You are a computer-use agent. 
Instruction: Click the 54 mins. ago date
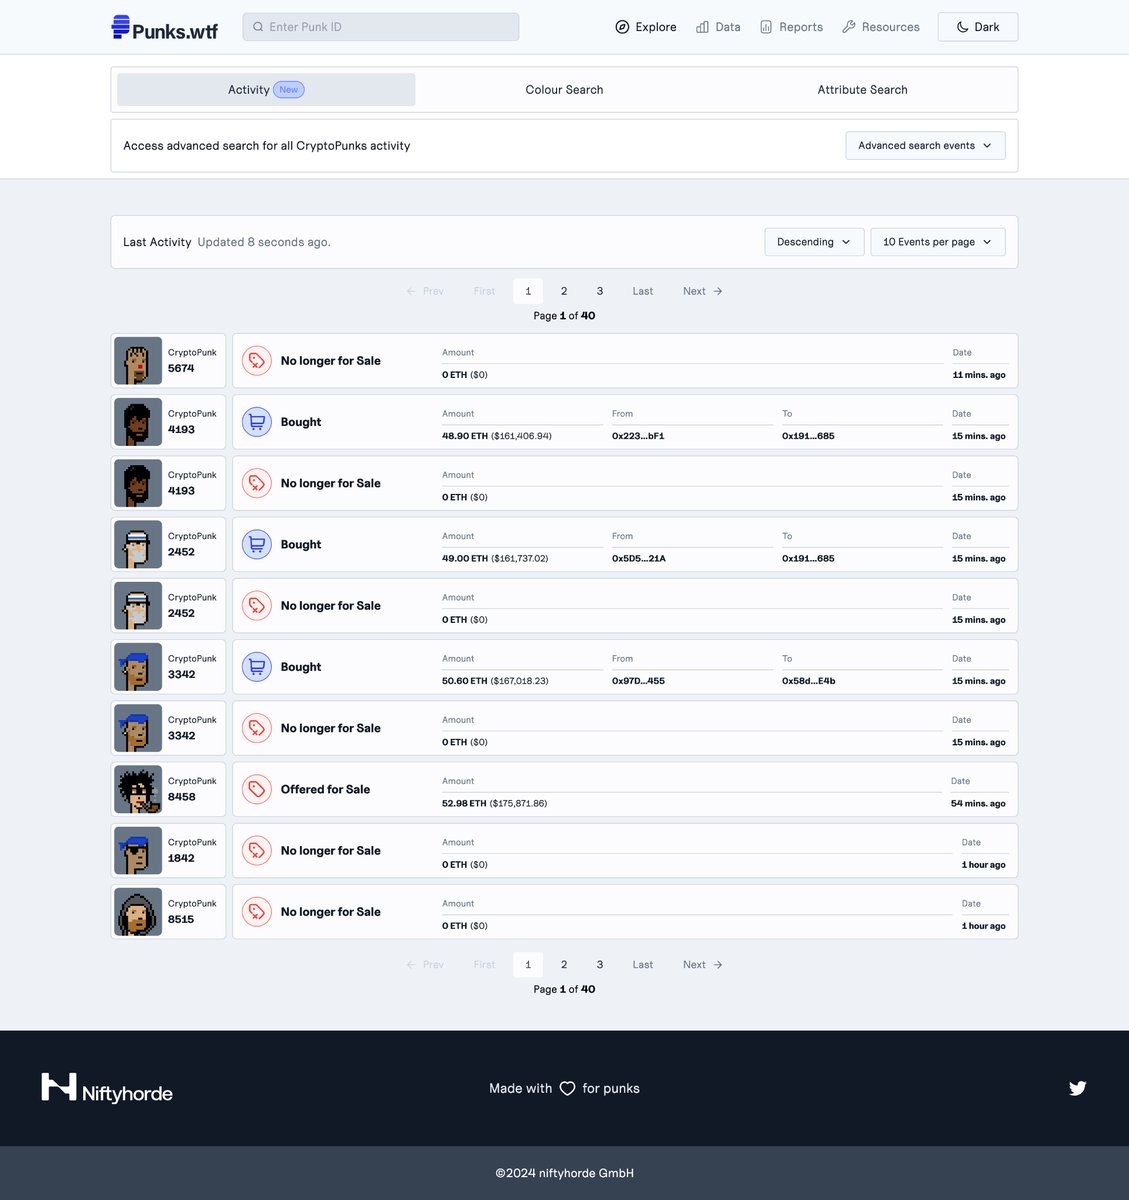tap(978, 804)
